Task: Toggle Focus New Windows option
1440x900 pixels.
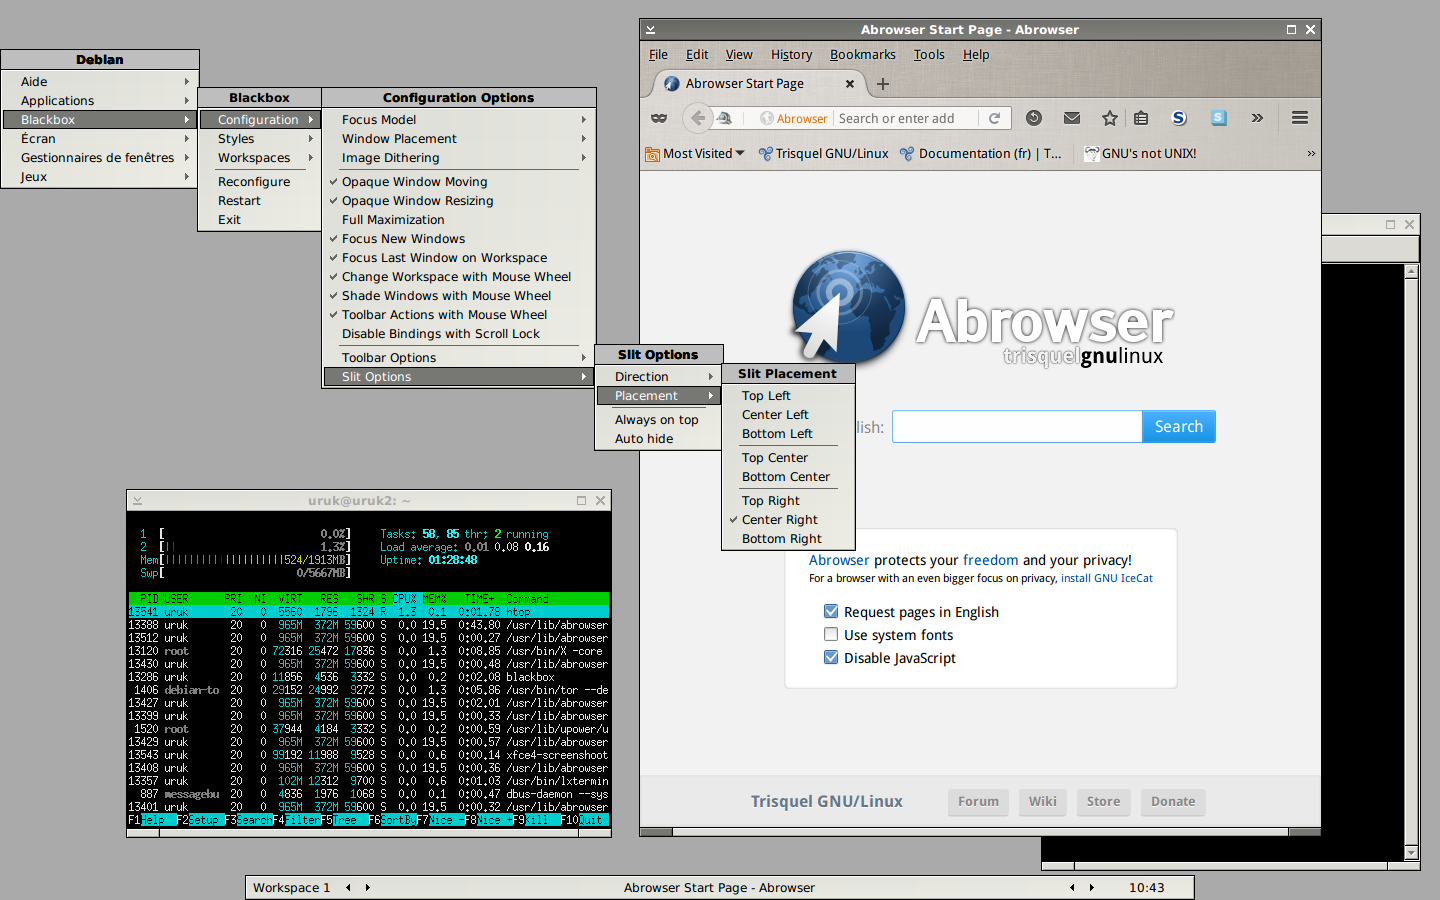Action: click(459, 239)
